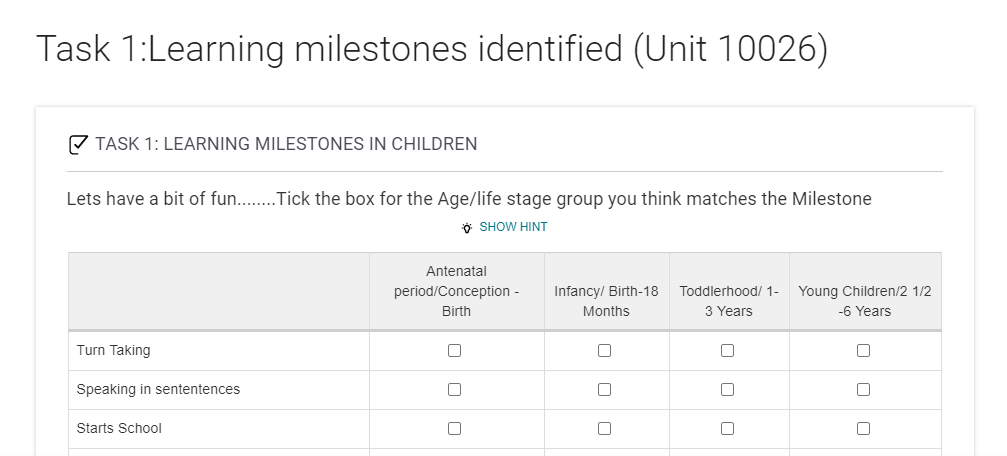The width and height of the screenshot is (1007, 456).
Task: Check Turn Taking for Toddlerhood
Action: click(728, 351)
